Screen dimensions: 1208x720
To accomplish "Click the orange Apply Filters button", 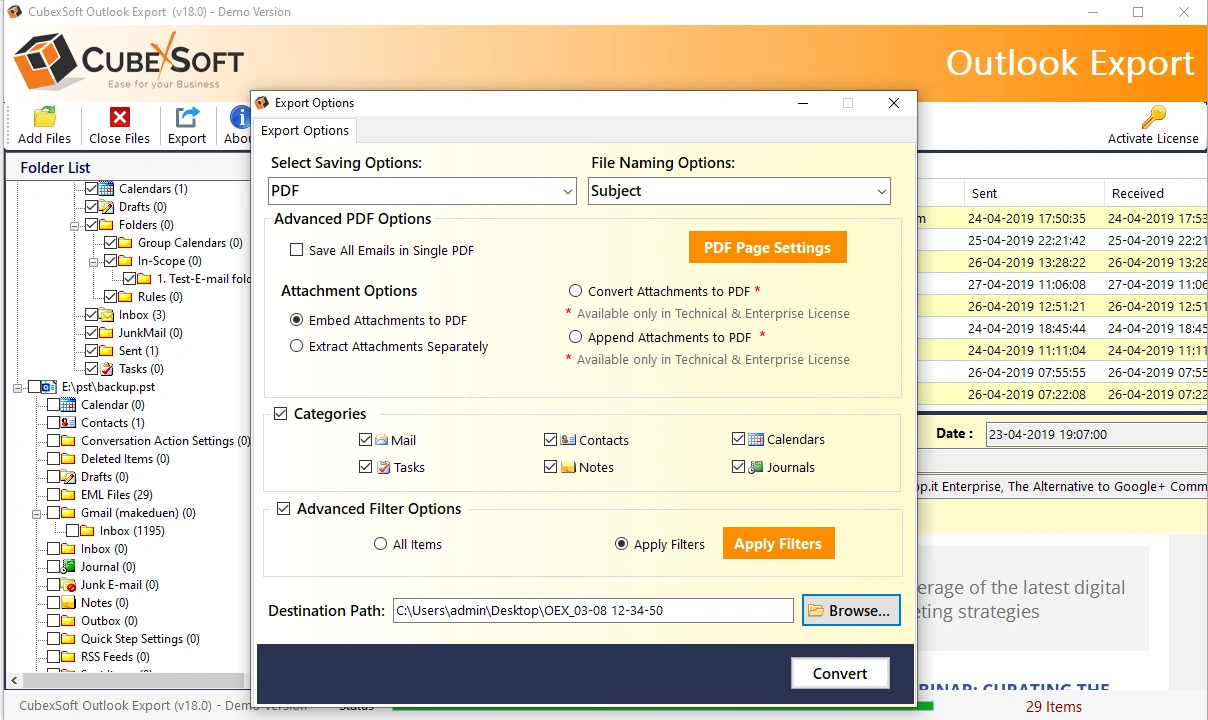I will [x=778, y=544].
